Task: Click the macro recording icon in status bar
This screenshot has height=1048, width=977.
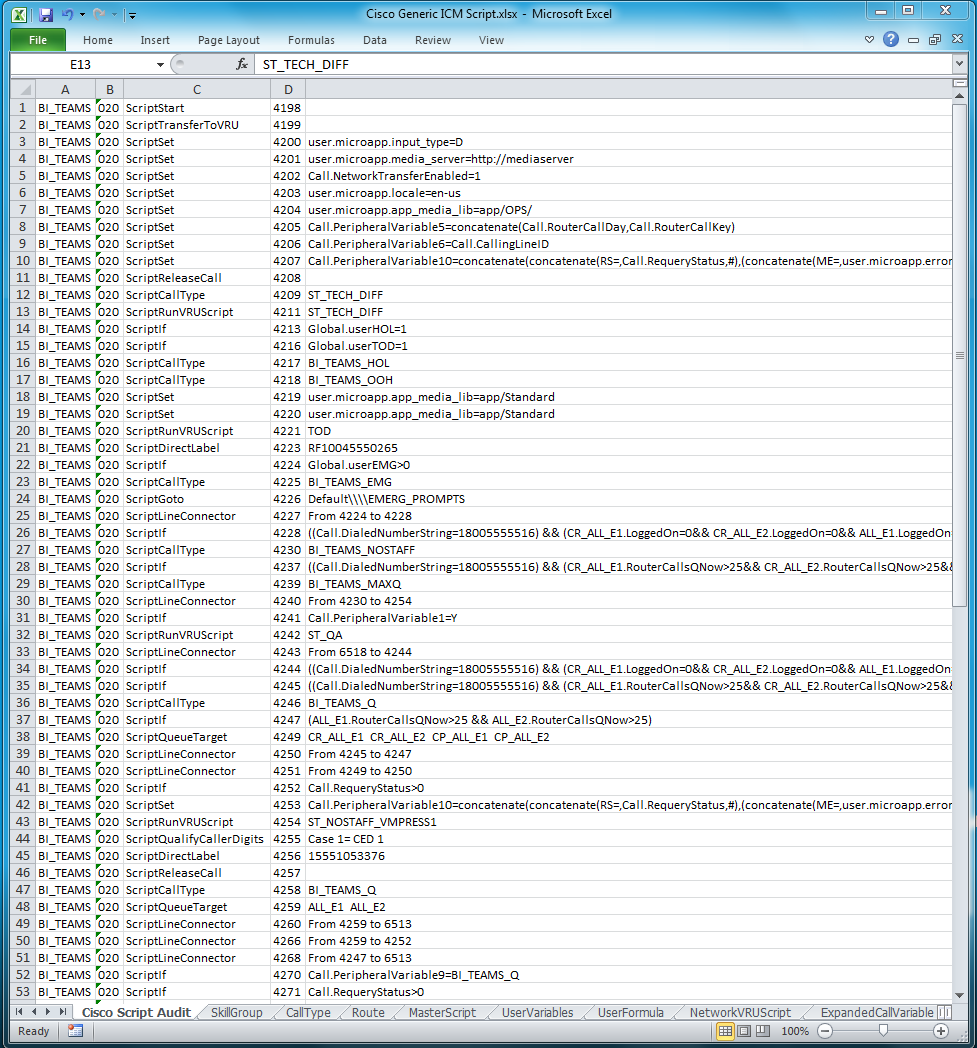Action: click(x=76, y=1031)
